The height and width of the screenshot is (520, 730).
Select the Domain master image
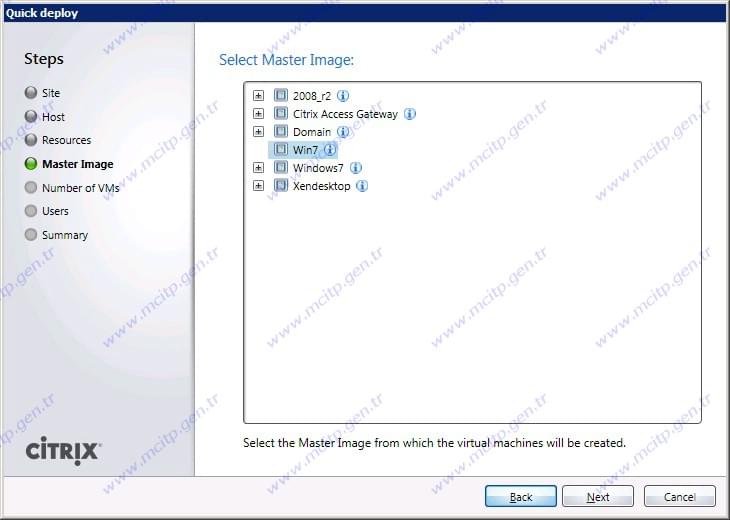[312, 132]
